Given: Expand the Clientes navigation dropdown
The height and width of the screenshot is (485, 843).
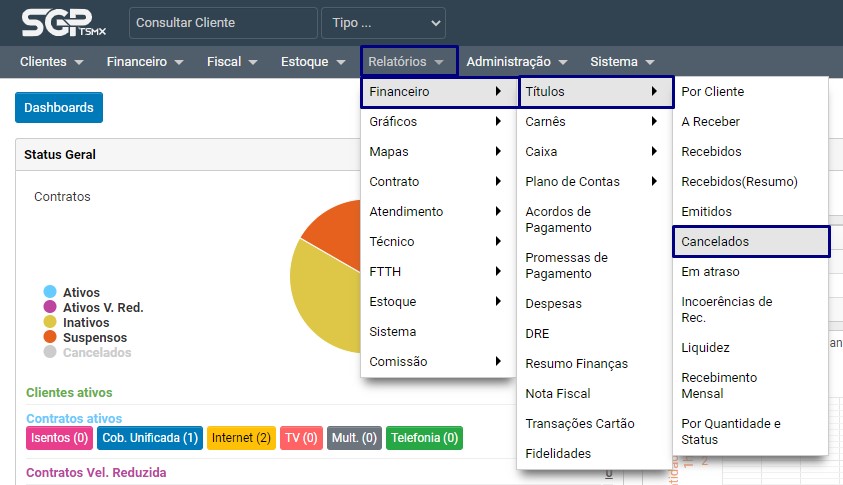Looking at the screenshot, I should (51, 61).
